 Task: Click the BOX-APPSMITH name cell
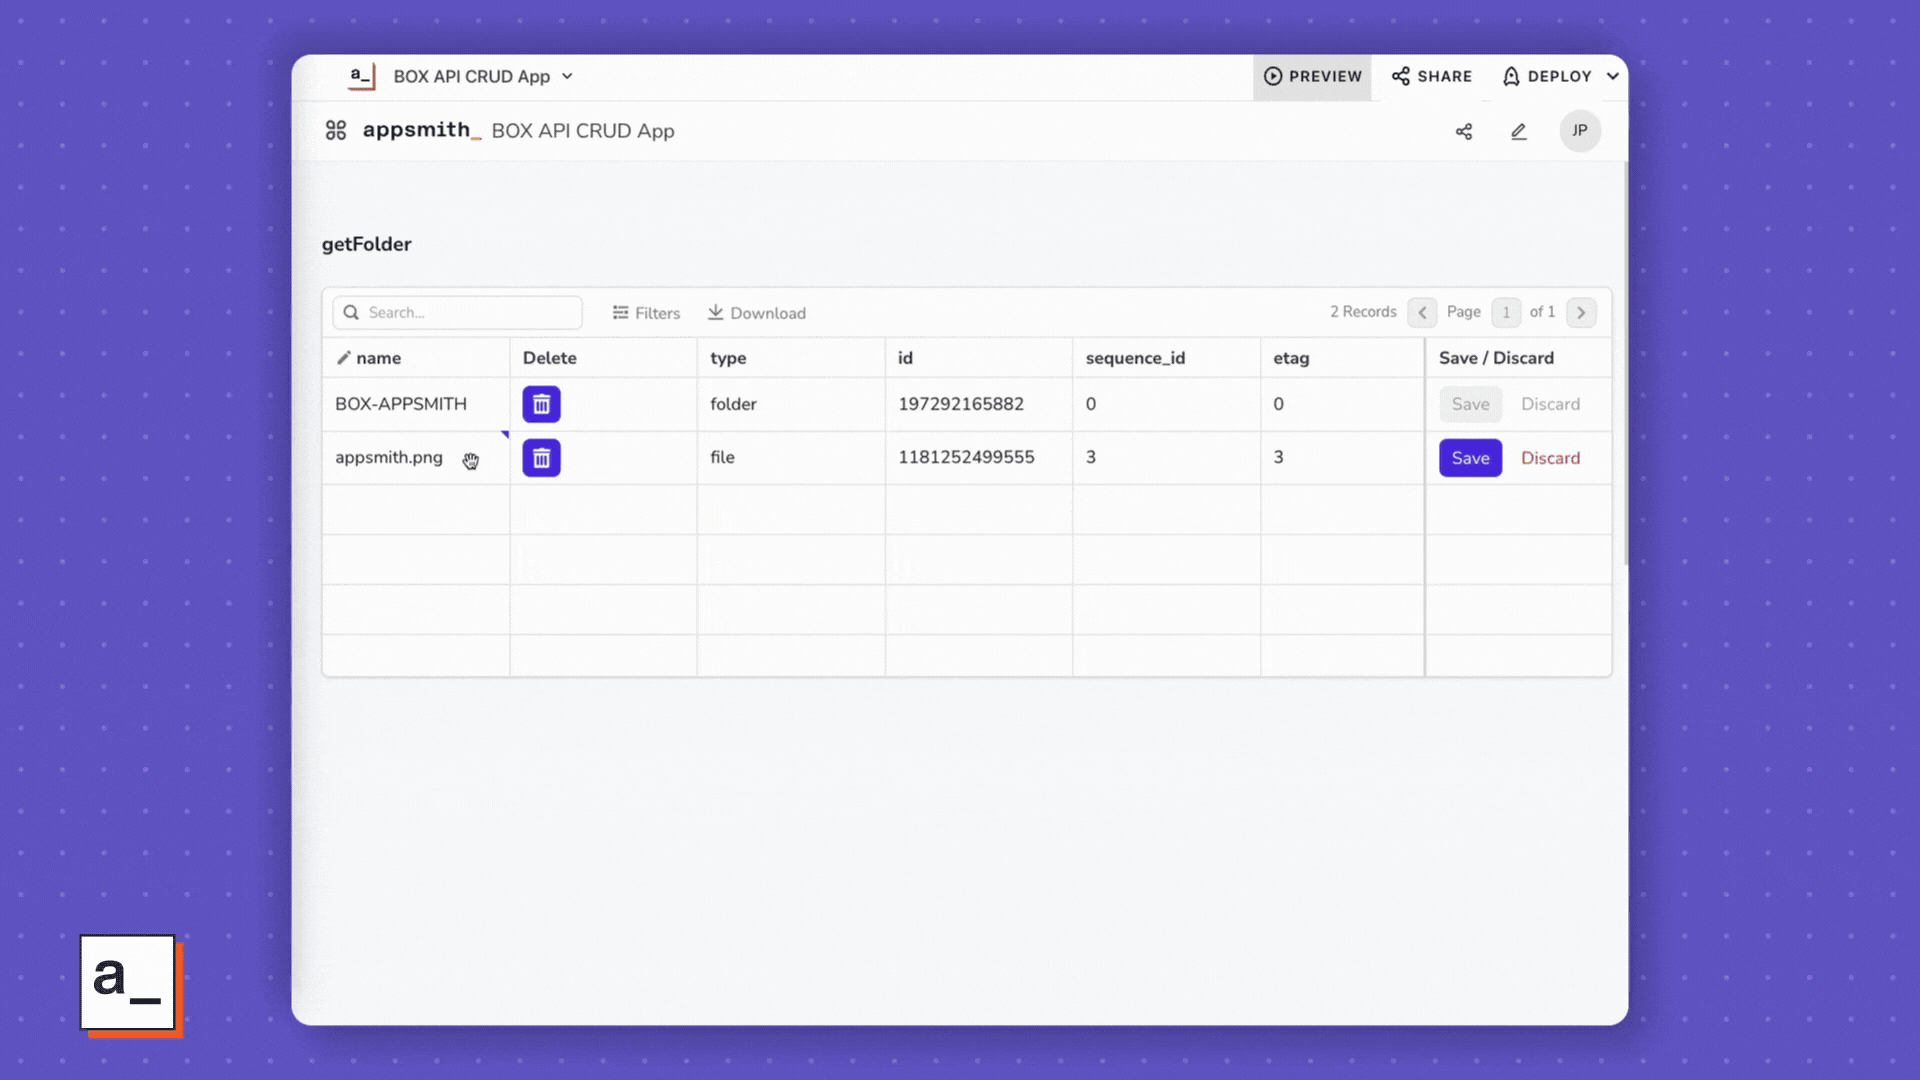coord(416,404)
